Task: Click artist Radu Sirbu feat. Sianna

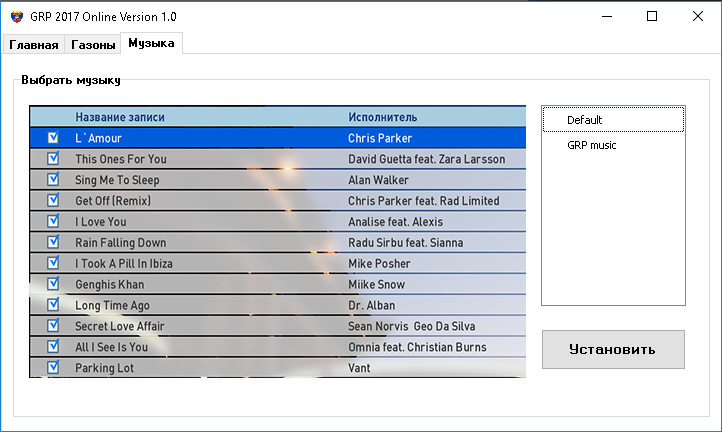Action: tap(405, 243)
